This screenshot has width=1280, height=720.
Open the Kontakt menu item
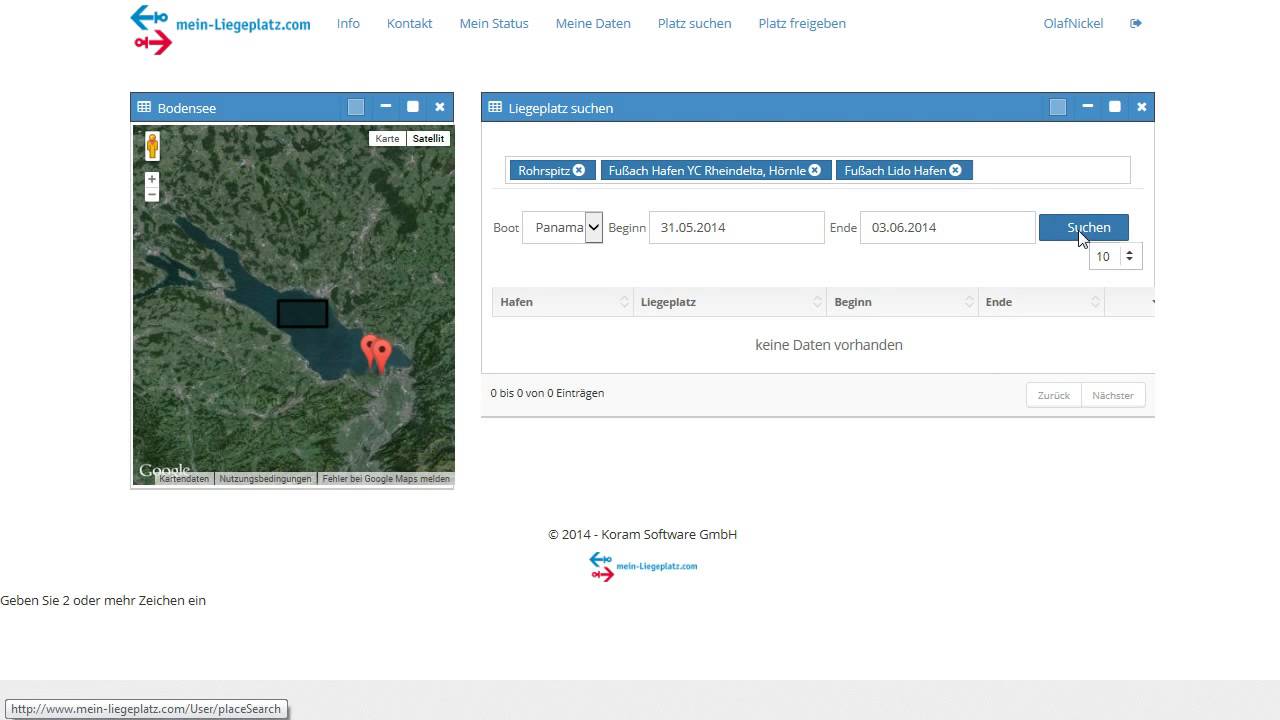click(410, 23)
